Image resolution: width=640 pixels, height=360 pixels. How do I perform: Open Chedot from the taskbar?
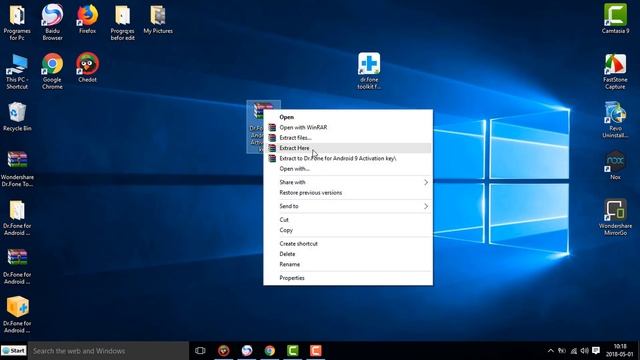(x=224, y=351)
